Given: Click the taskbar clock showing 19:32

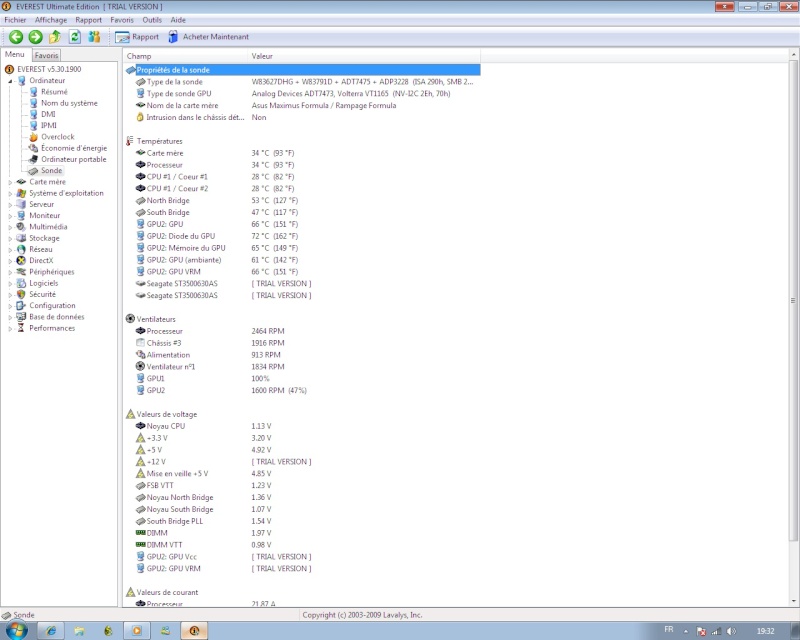Looking at the screenshot, I should click(765, 631).
